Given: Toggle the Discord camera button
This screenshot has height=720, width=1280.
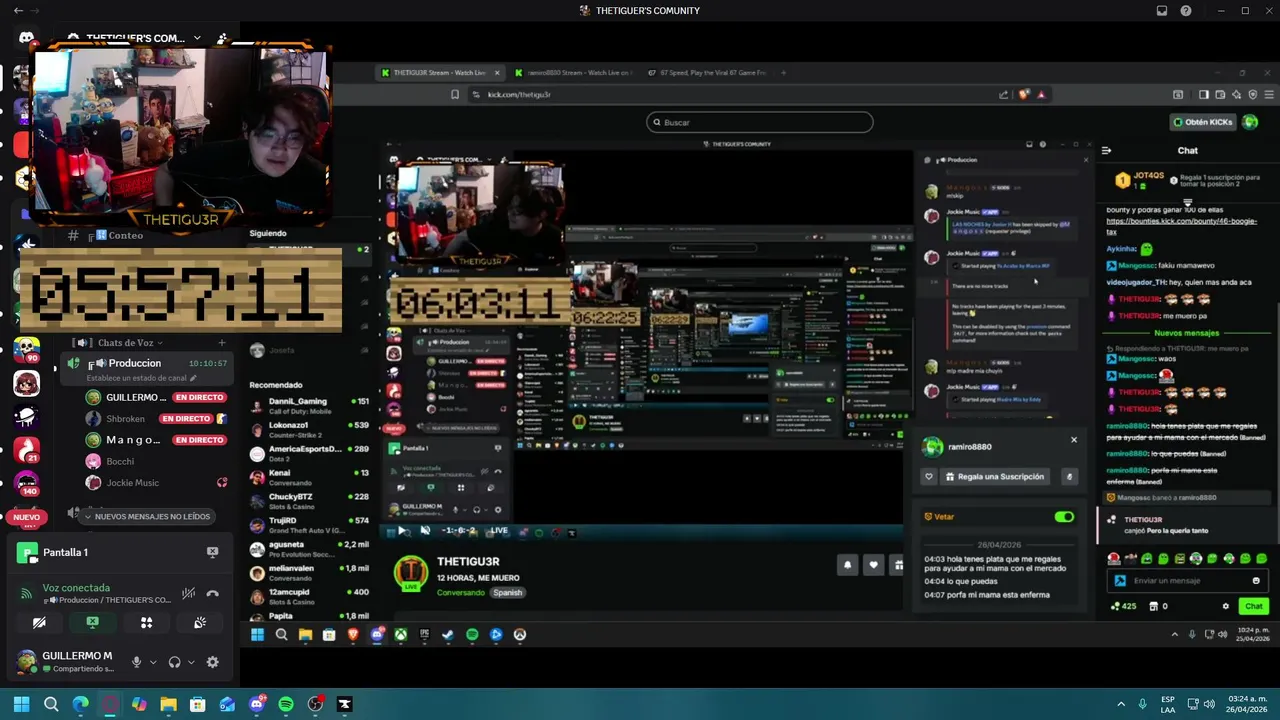Looking at the screenshot, I should coord(39,622).
